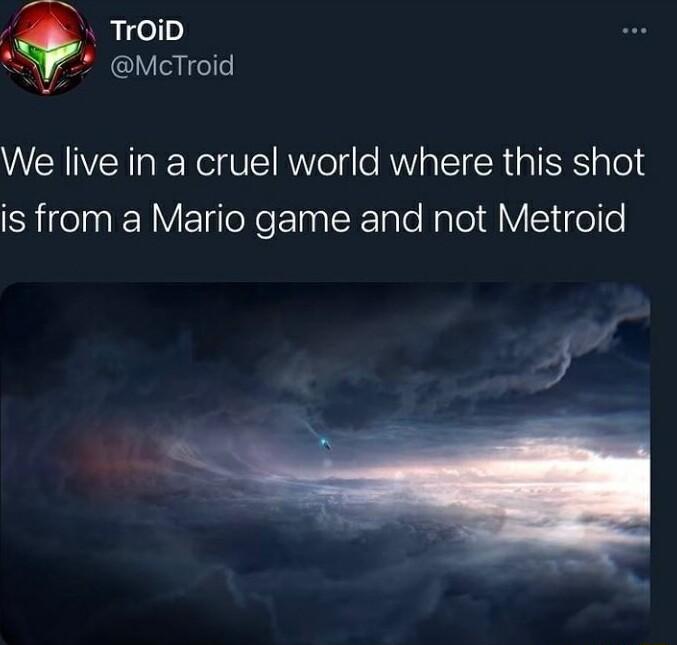
Task: Open the TrOiD display name profile
Action: tap(147, 31)
